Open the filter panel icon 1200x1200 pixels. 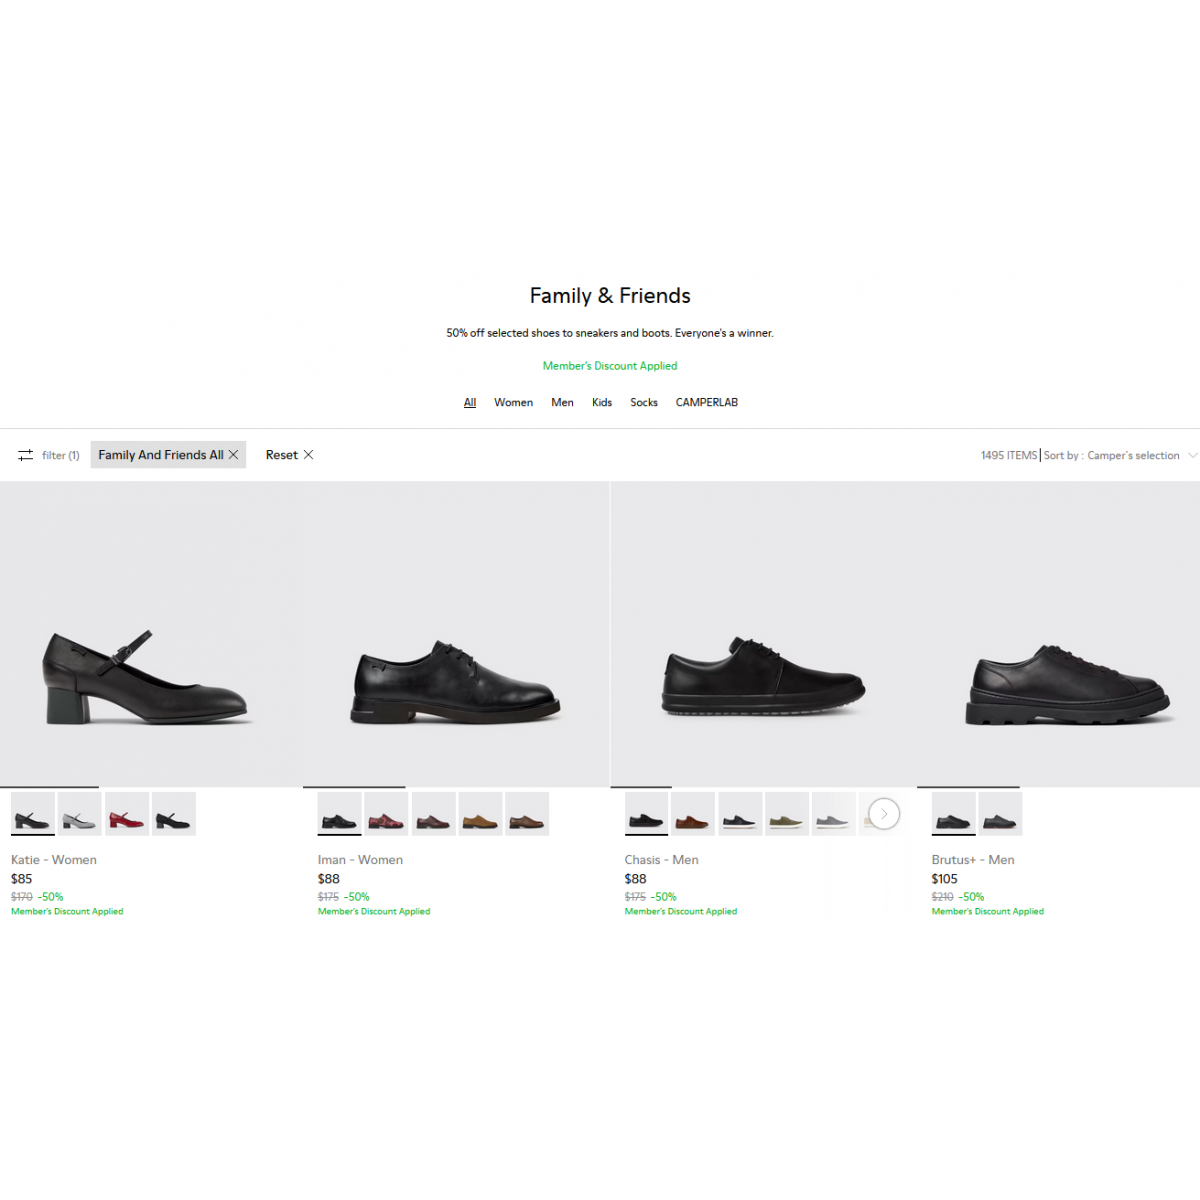pos(26,455)
